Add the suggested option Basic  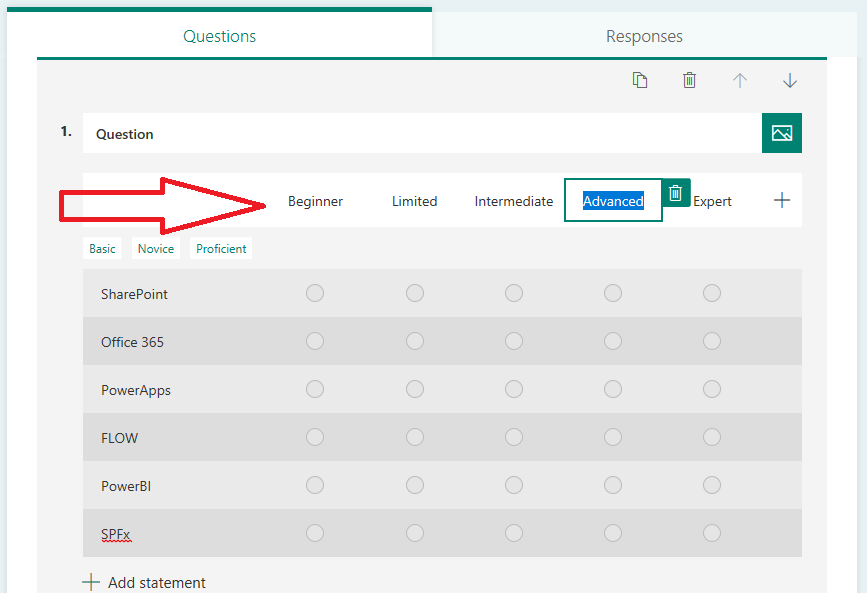[x=102, y=248]
